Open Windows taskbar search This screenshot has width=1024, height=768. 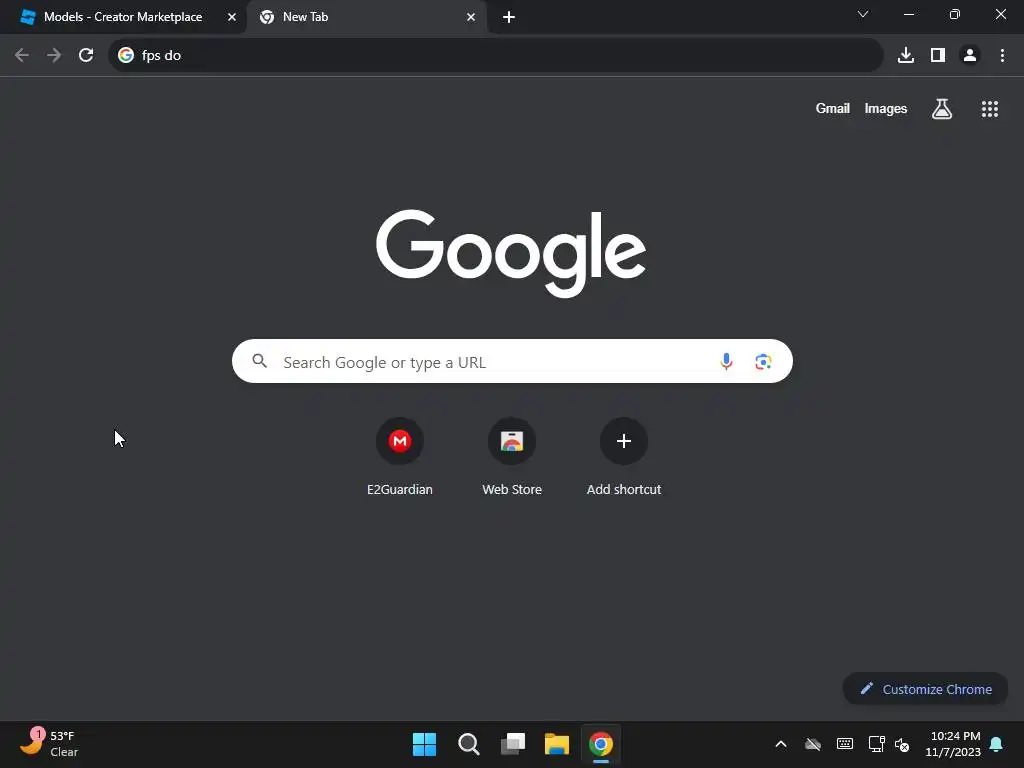468,744
